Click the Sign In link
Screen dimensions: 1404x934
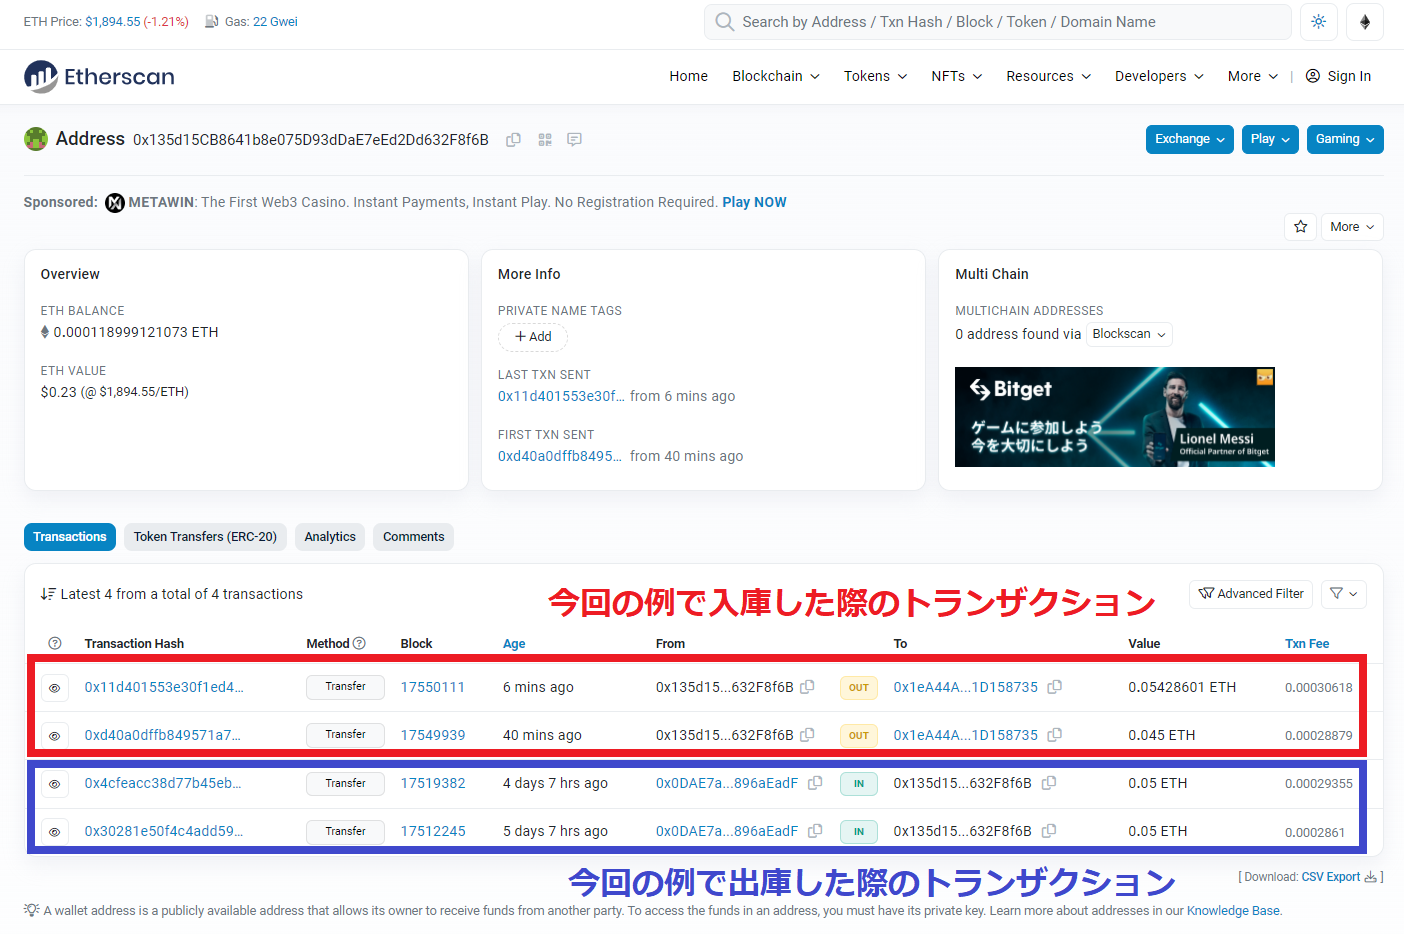coord(1349,76)
